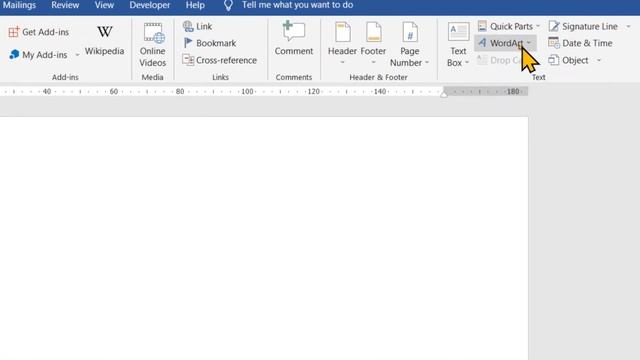Click the Date & Time label
Image resolution: width=640 pixels, height=360 pixels.
tap(587, 43)
